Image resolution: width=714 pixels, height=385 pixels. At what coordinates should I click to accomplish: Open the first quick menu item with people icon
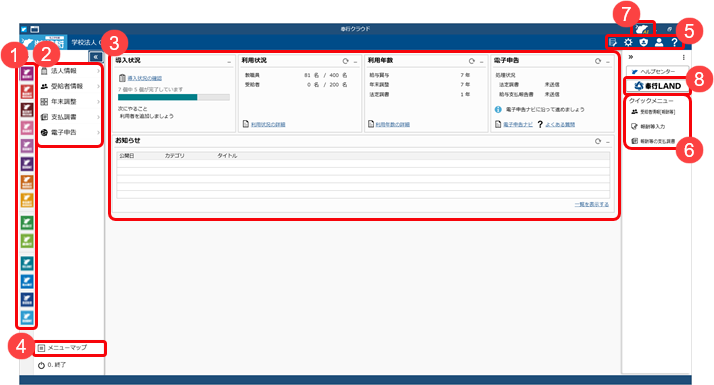(x=653, y=112)
